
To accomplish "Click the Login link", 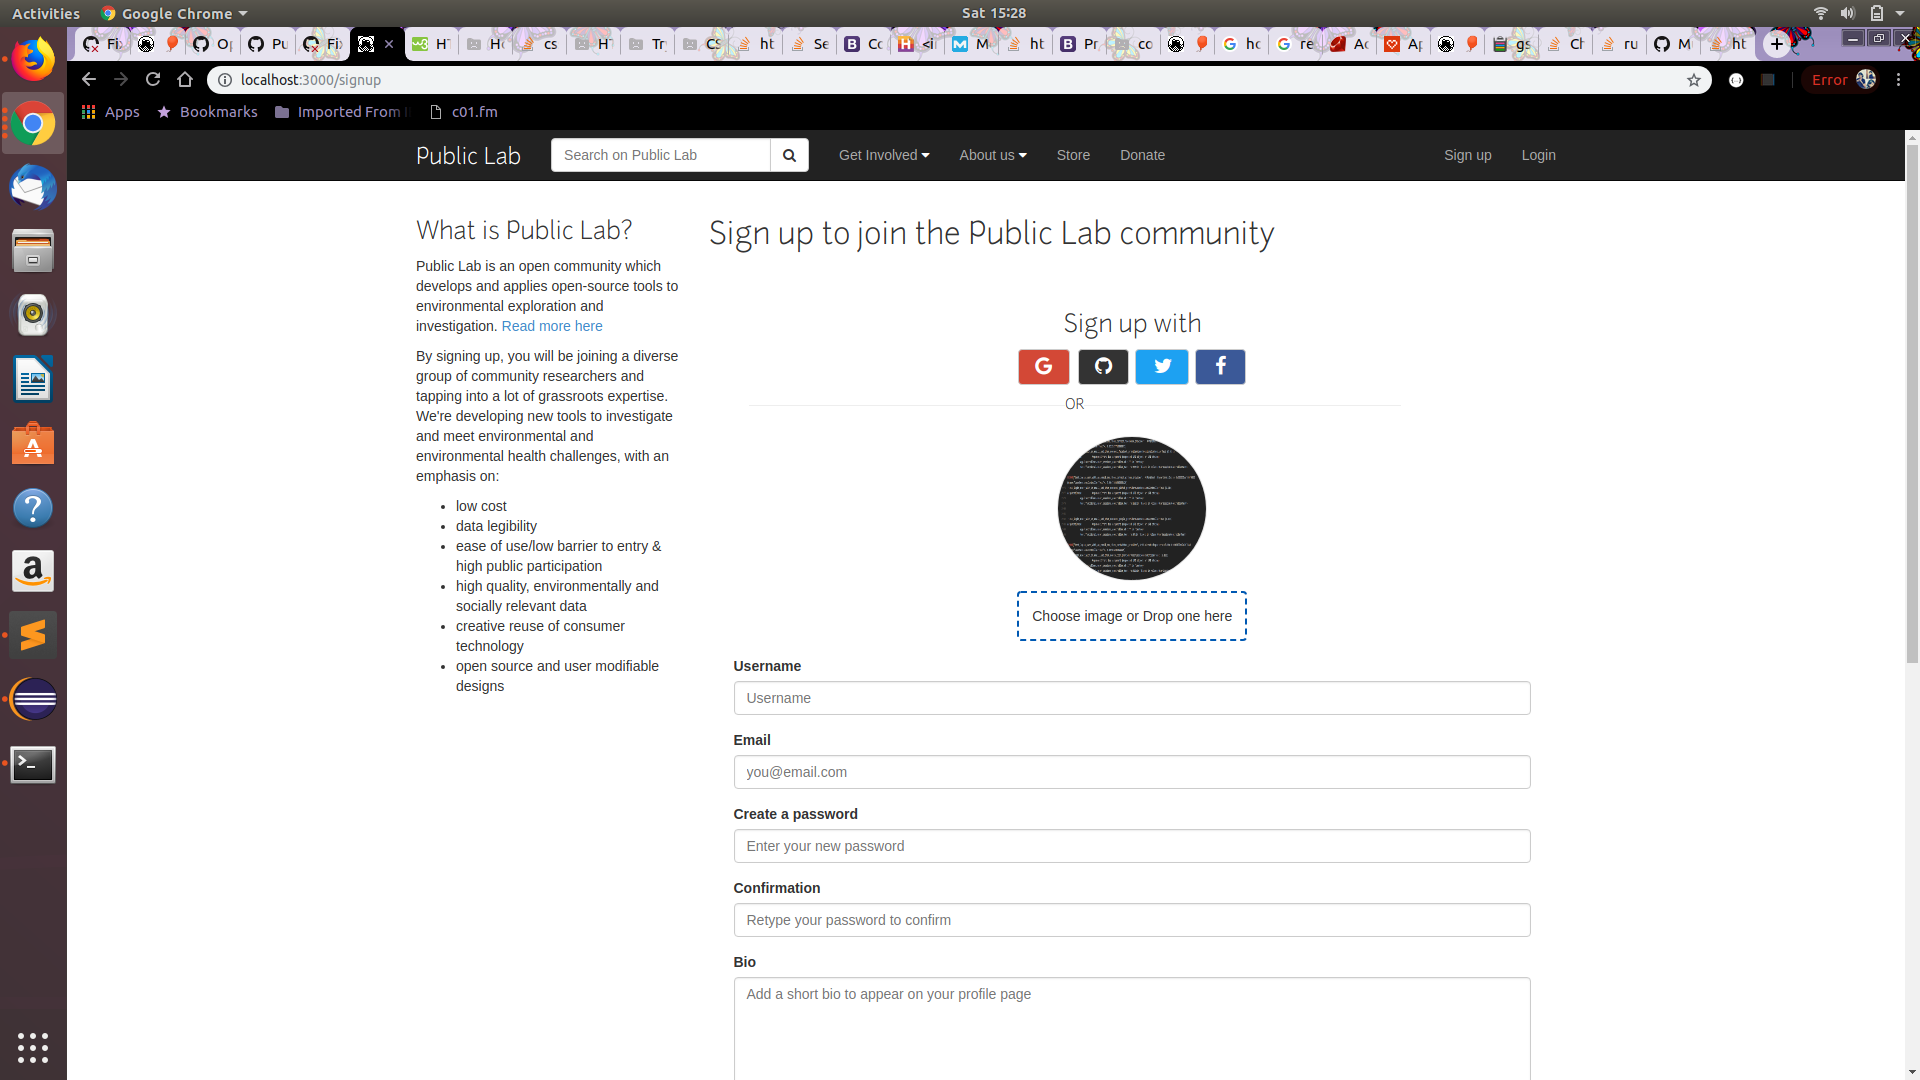I will (x=1538, y=155).
